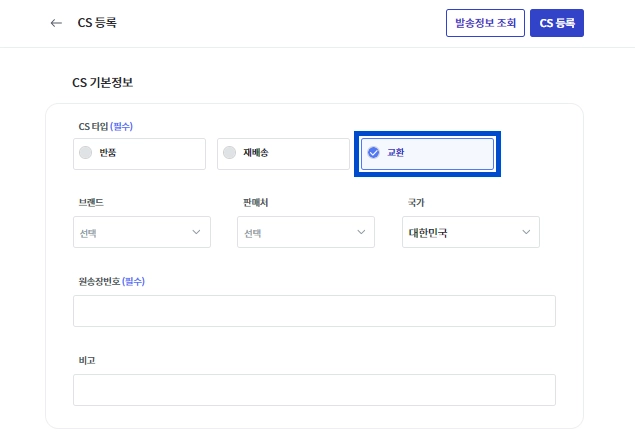635x447 pixels.
Task: Select the 반품 CS type card
Action: coord(139,154)
